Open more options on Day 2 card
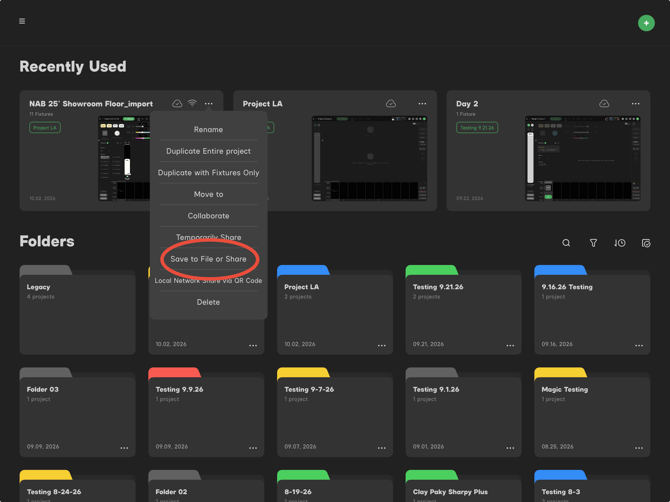670x502 pixels. pos(635,103)
